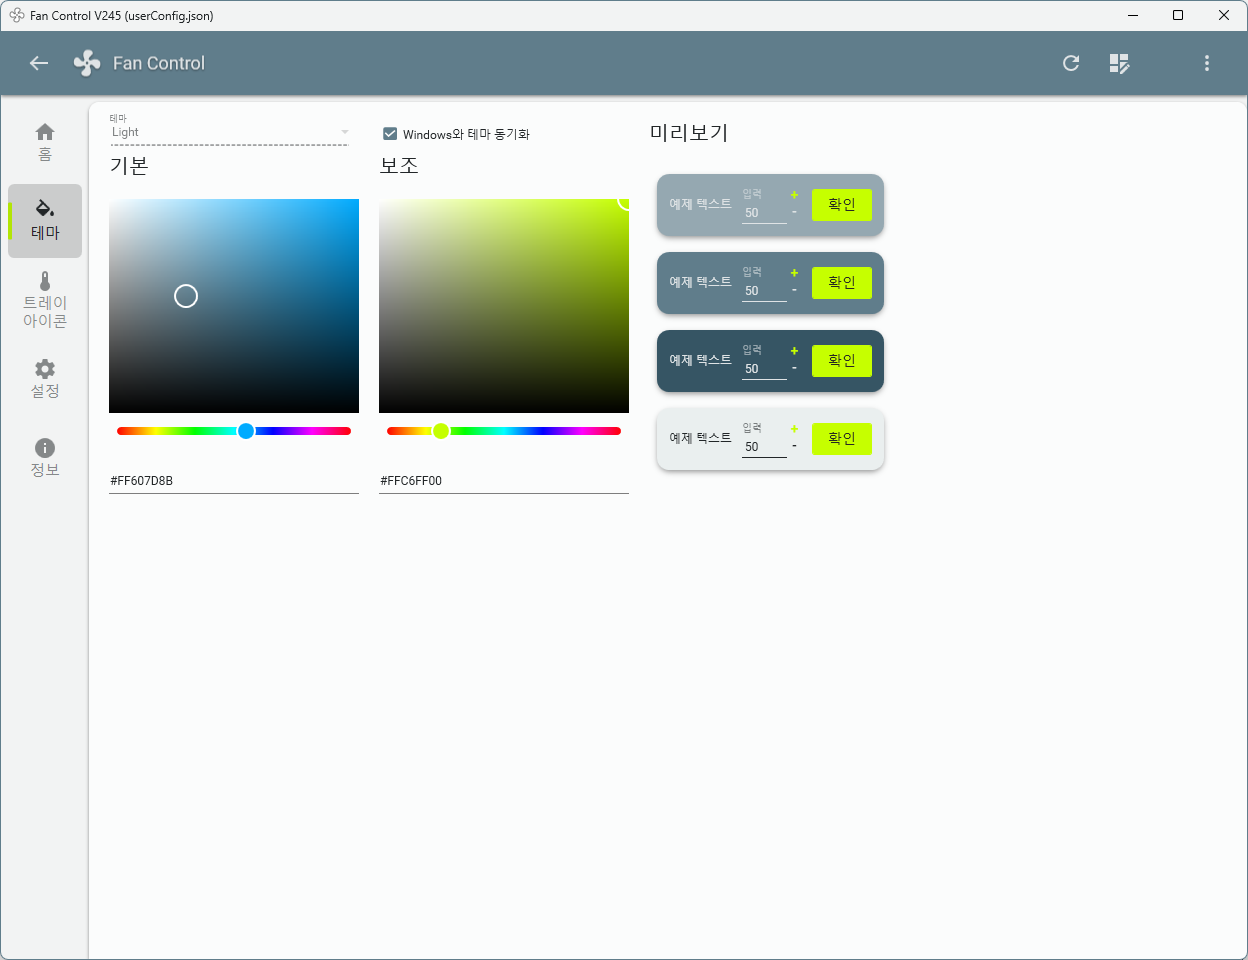1248x960 pixels.
Task: Click the Fan Control fan logo
Action: 87,63
